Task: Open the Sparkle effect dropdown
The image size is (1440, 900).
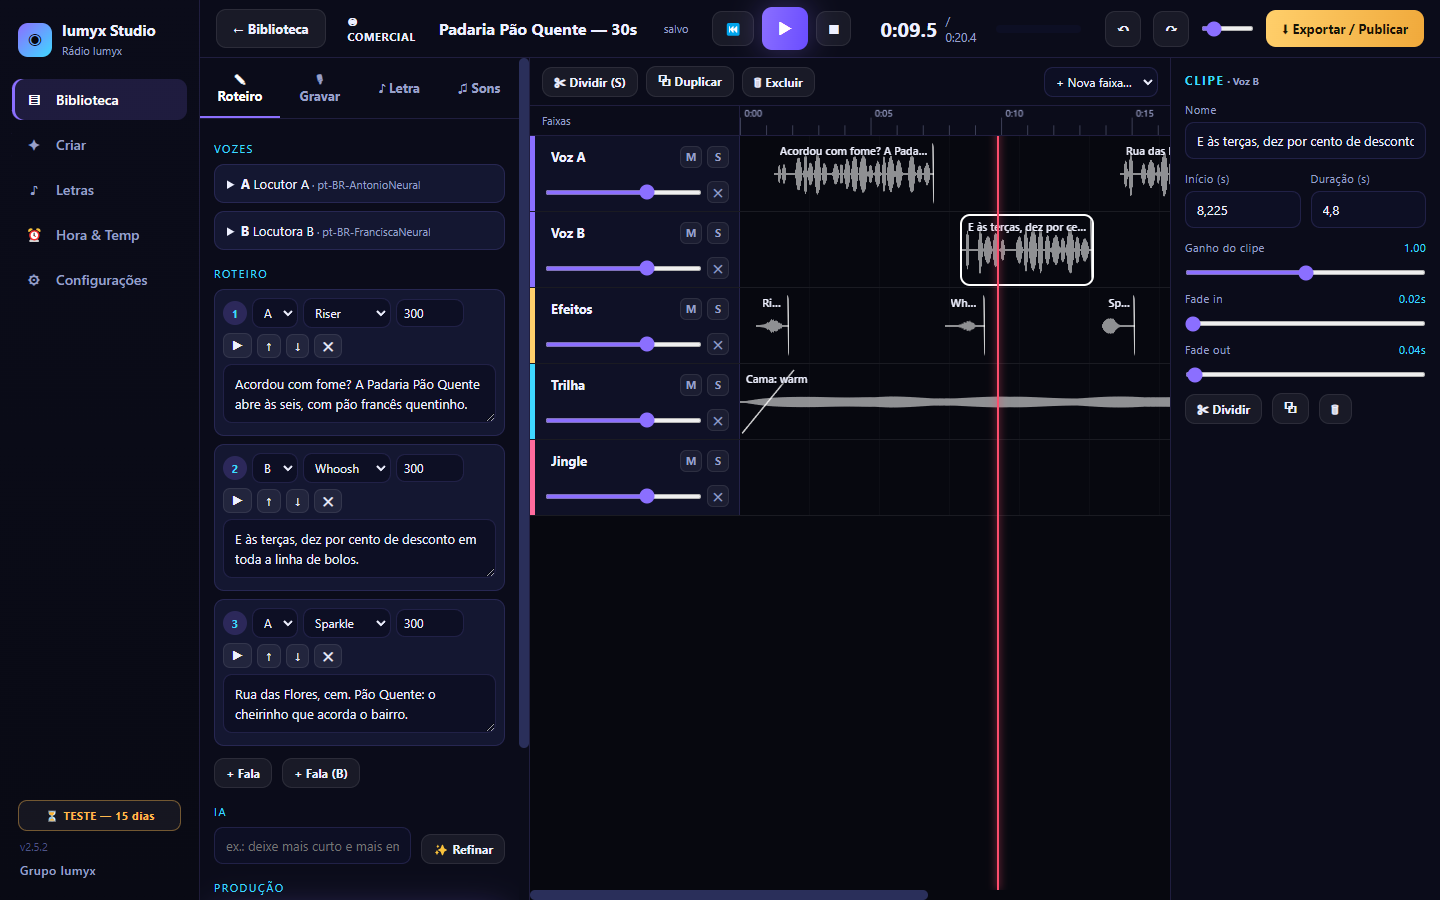Action: (346, 623)
